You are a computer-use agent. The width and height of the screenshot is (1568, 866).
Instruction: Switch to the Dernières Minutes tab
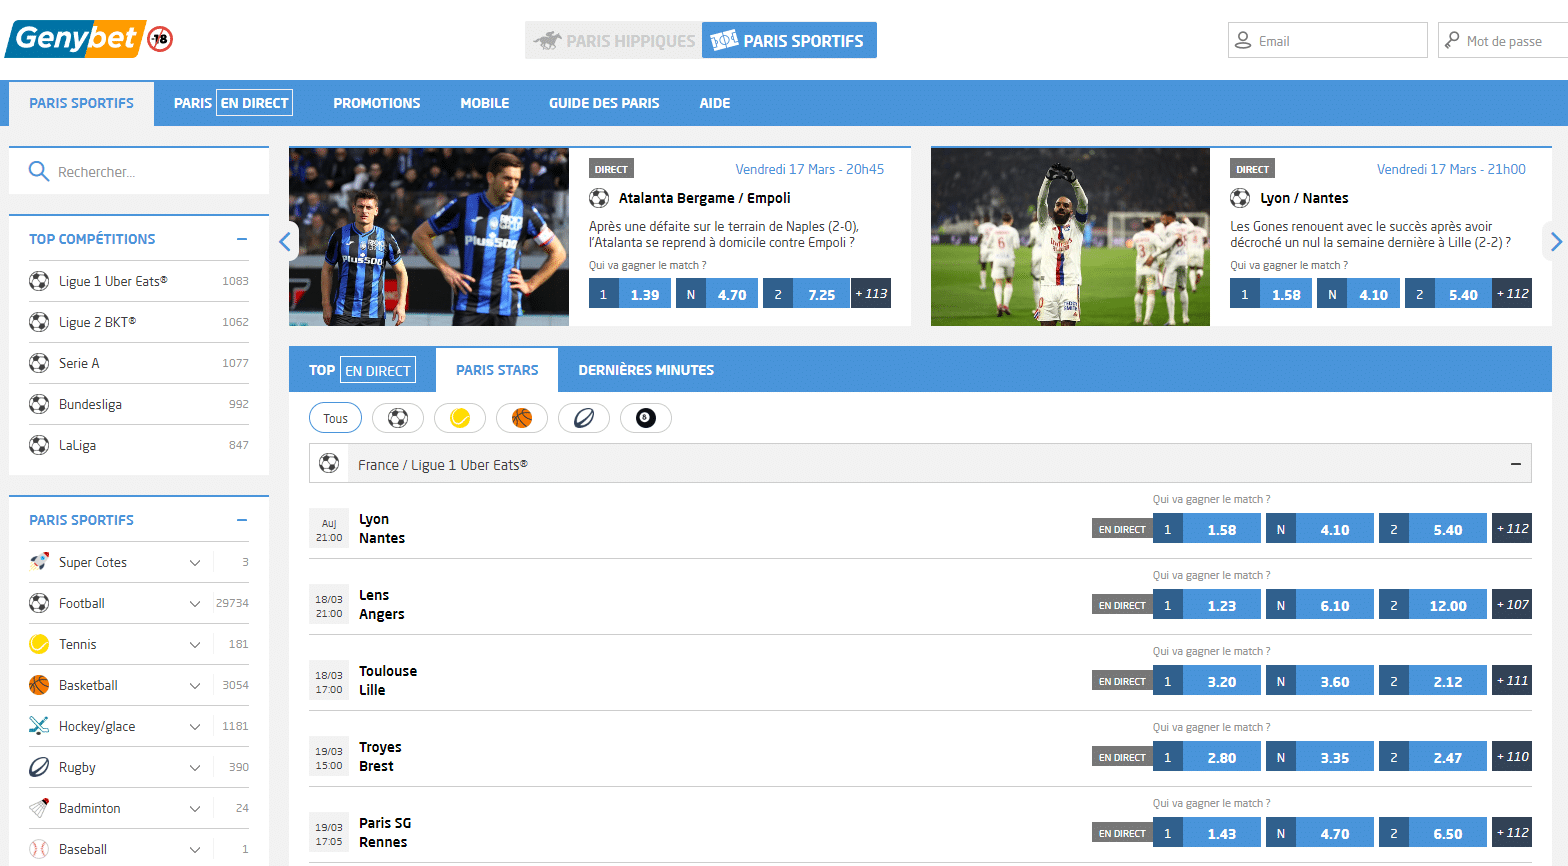coord(646,370)
